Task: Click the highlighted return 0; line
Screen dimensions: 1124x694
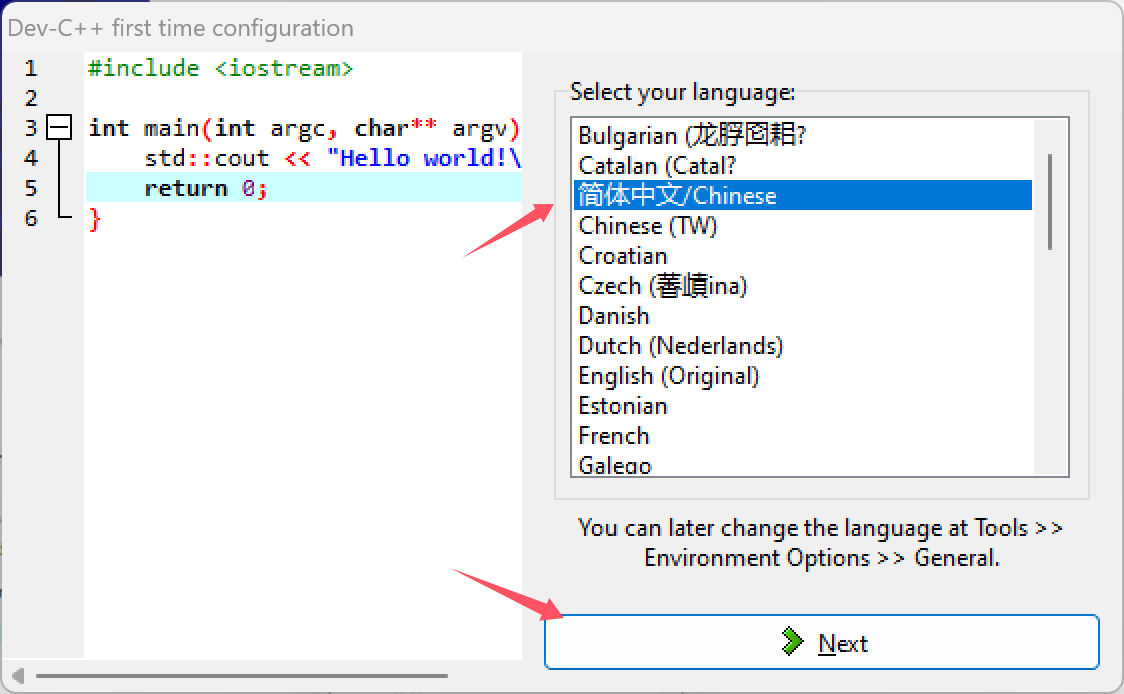Action: click(304, 188)
